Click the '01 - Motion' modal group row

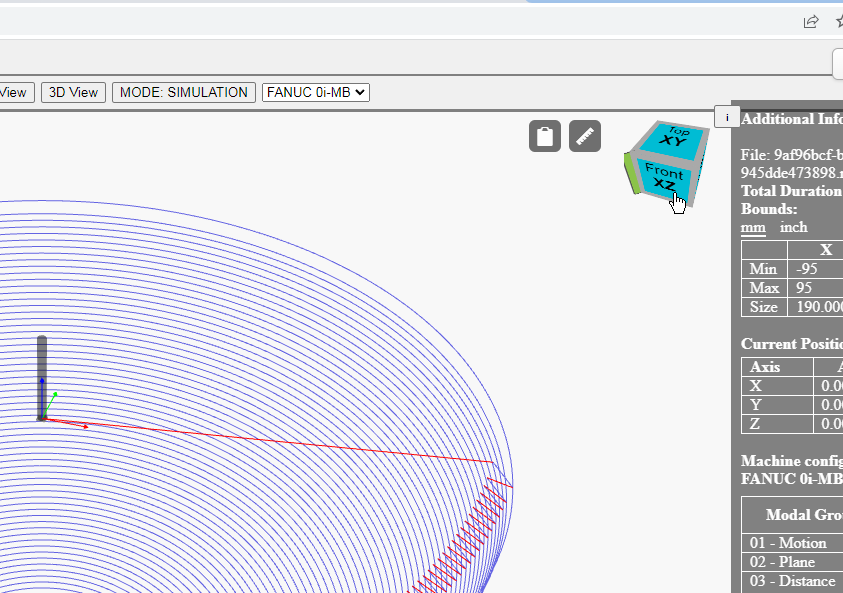[792, 542]
